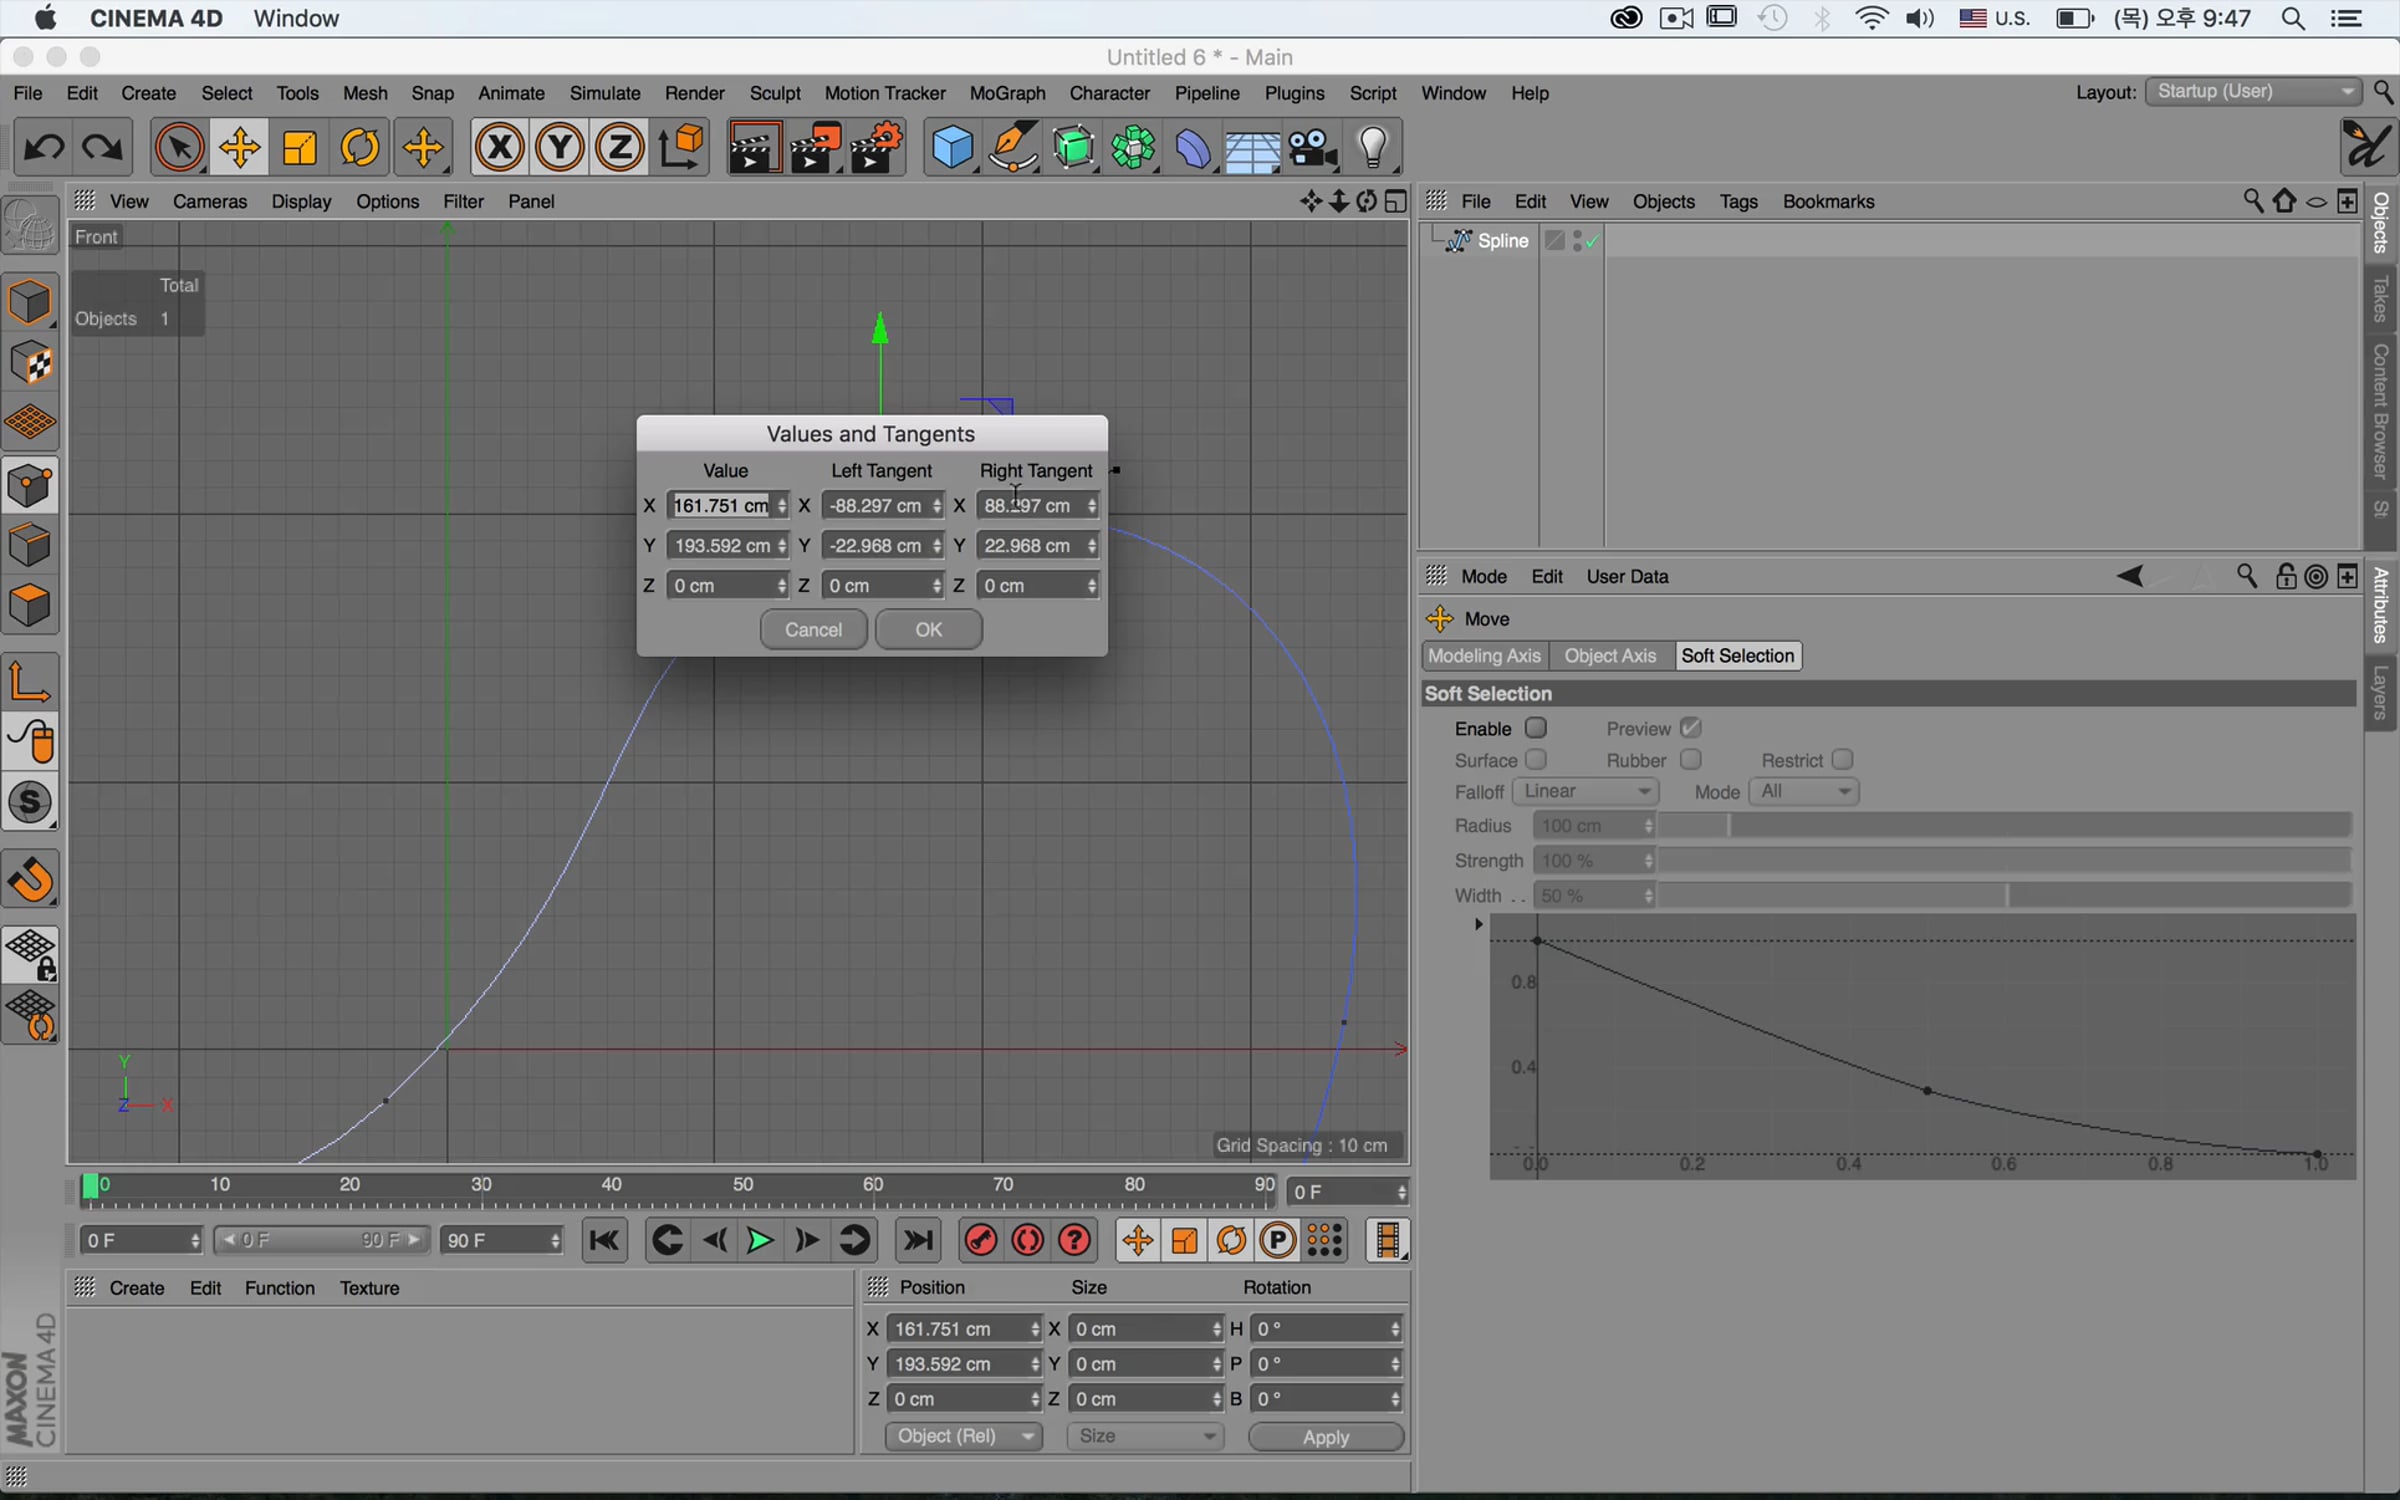This screenshot has width=2400, height=1500.
Task: Add a Light object with bulb icon
Action: [x=1373, y=148]
